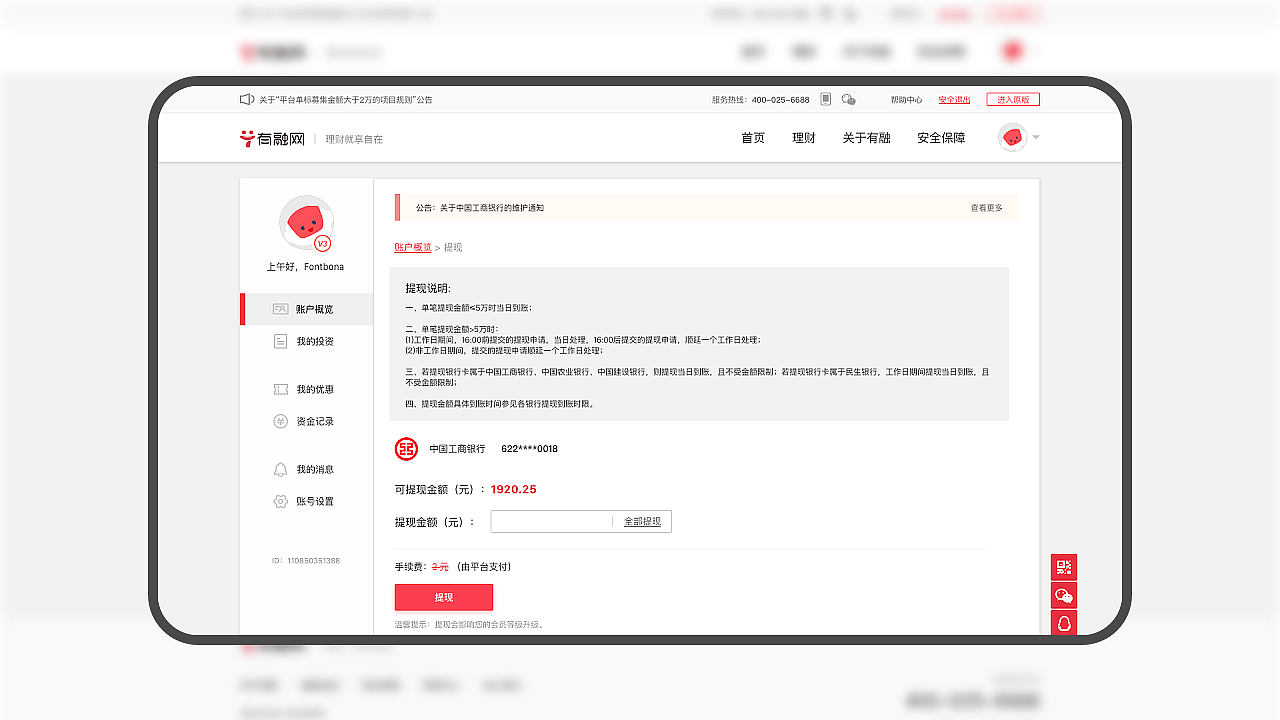
Task: Open the user avatar in navigation bar
Action: [1012, 137]
